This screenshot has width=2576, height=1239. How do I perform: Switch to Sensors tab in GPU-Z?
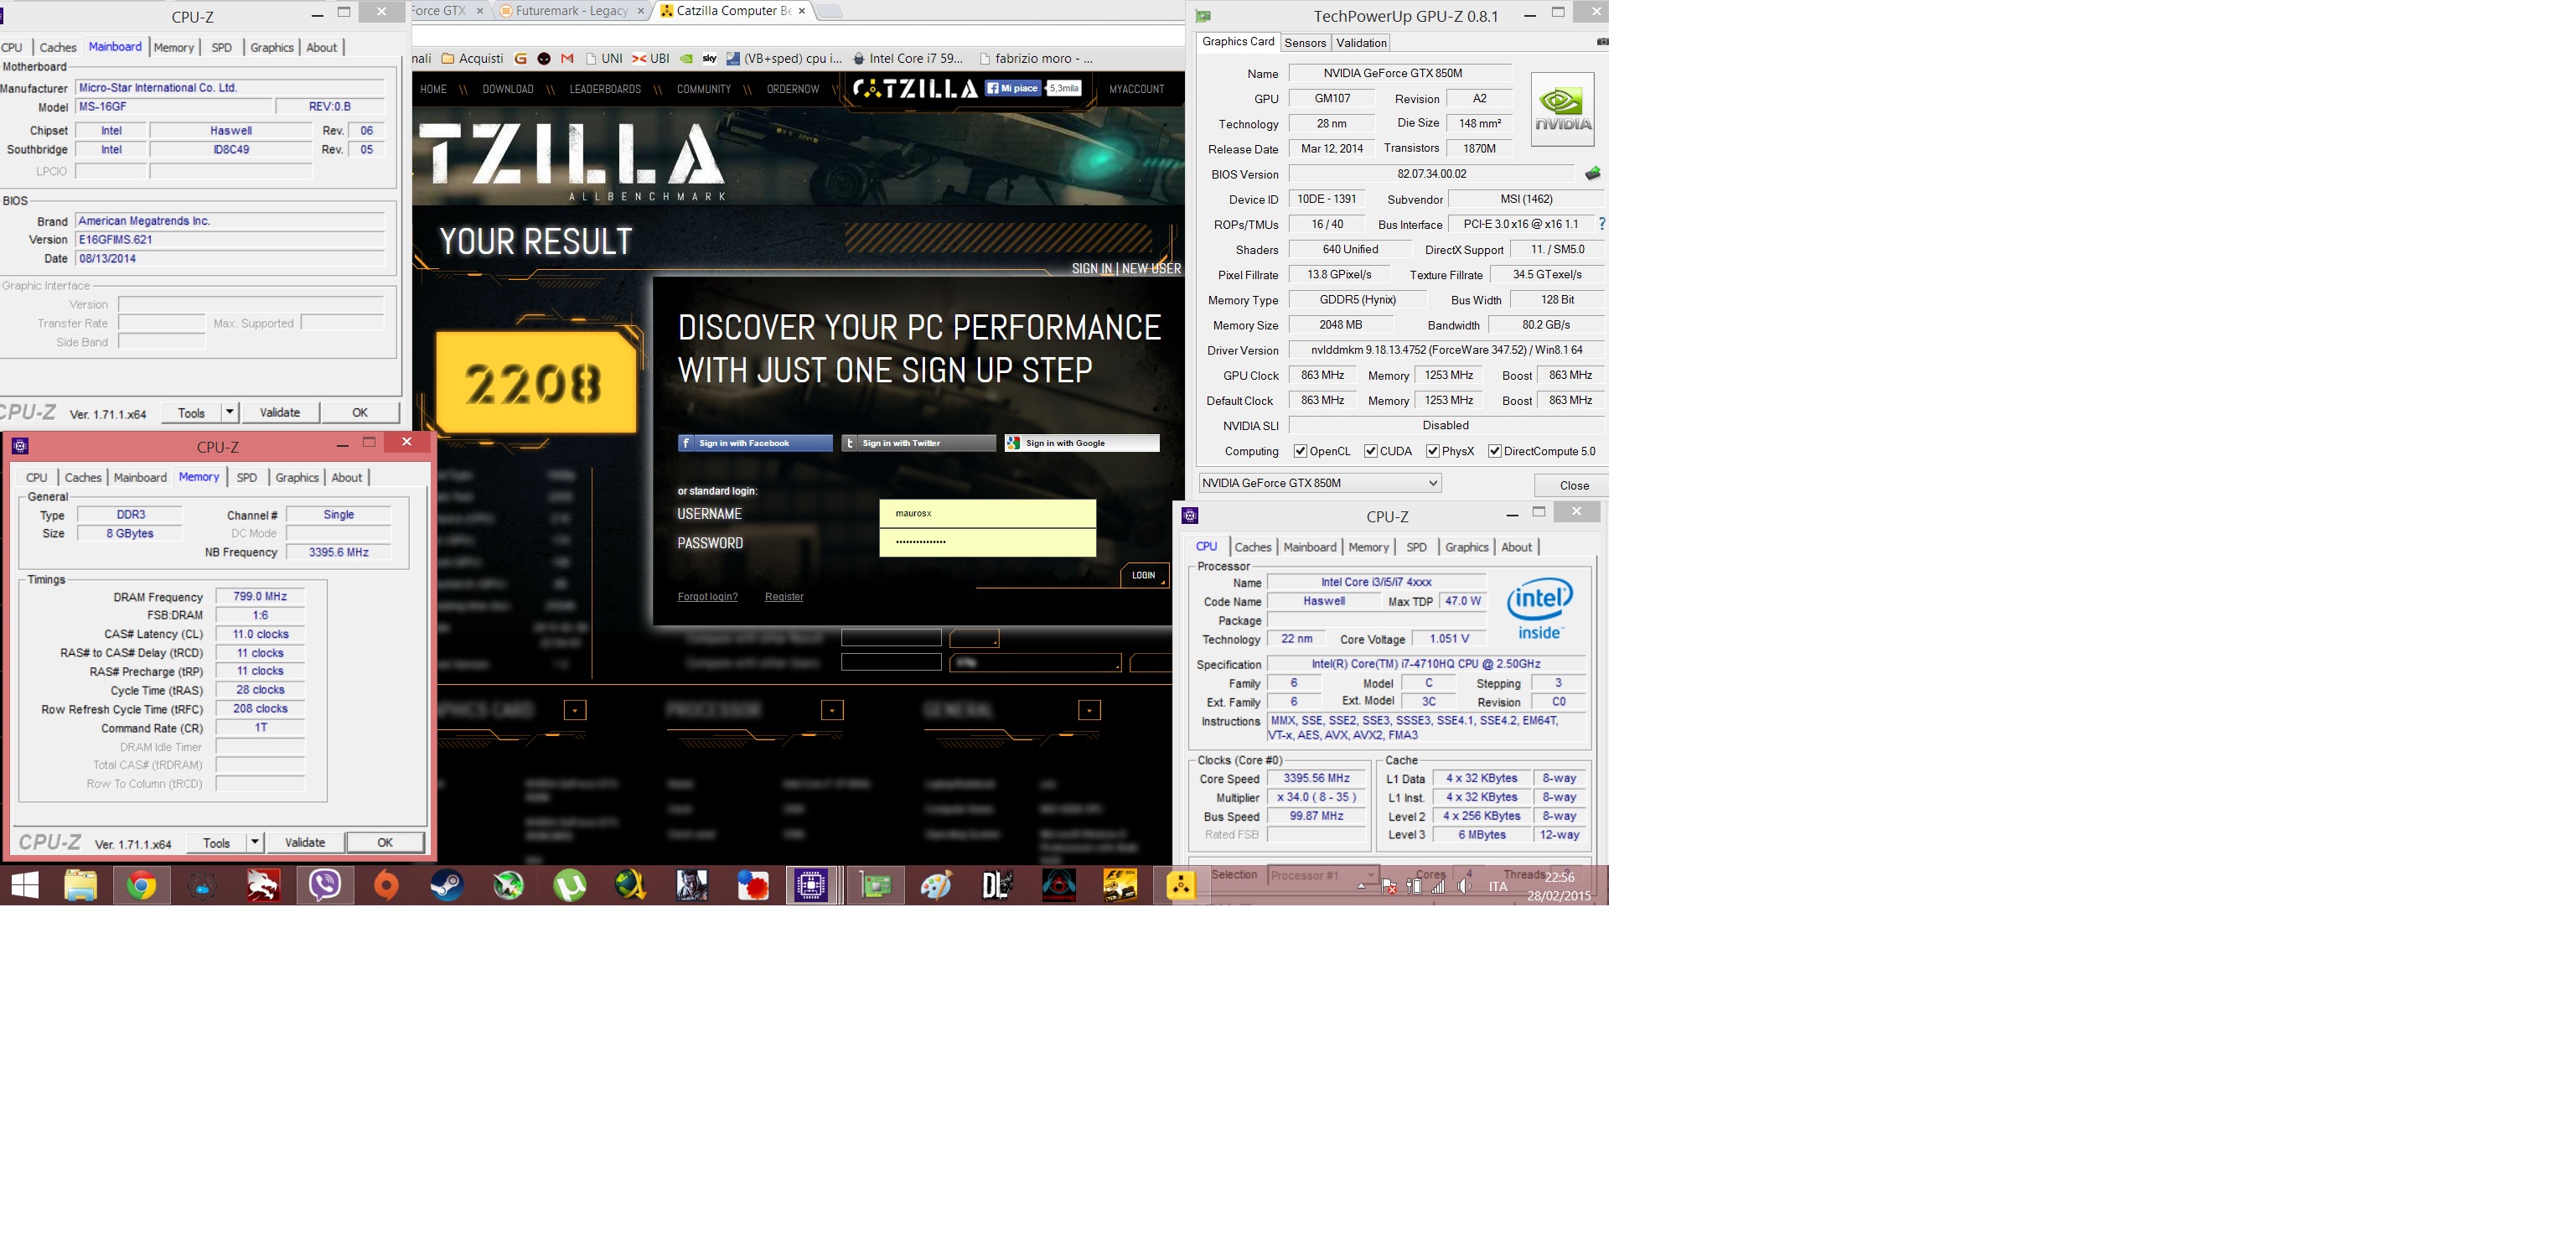(1305, 42)
